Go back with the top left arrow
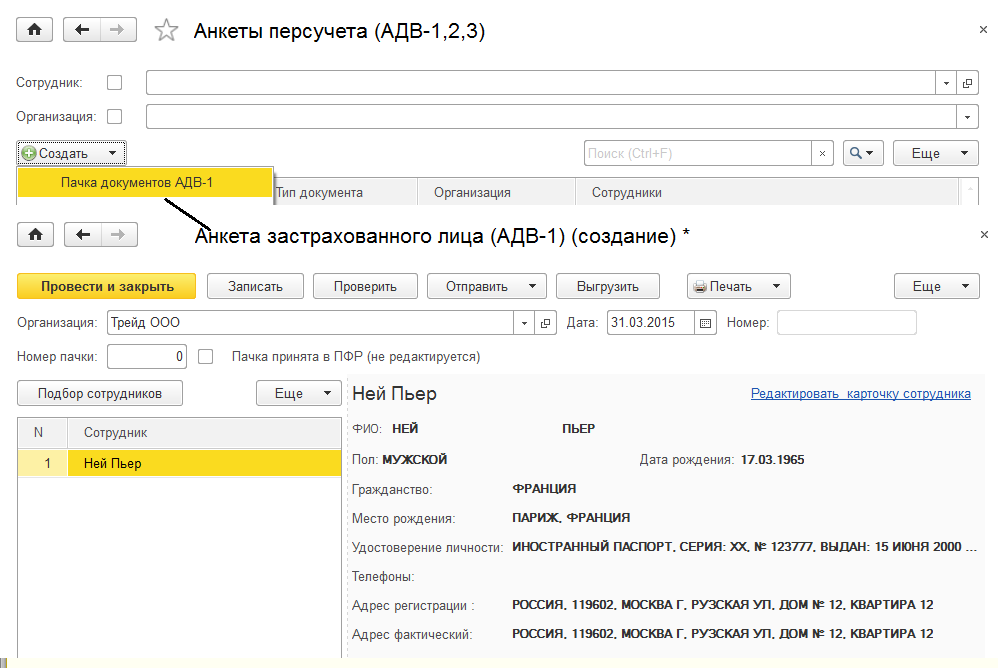998x668 pixels. point(82,30)
